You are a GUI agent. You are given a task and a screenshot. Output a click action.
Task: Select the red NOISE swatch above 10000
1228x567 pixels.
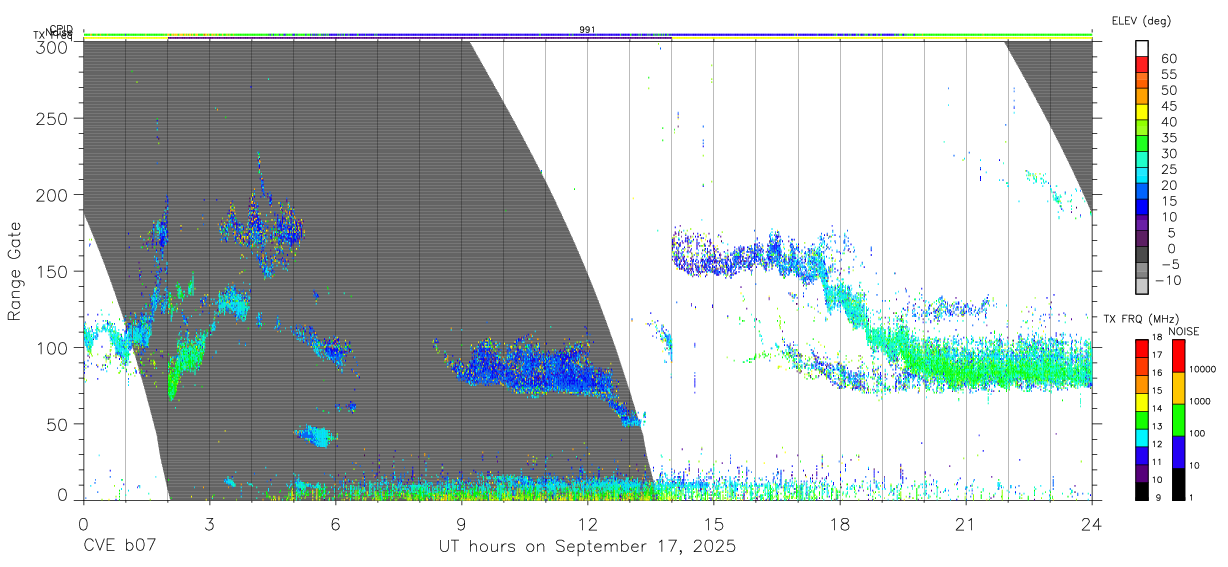click(x=1177, y=356)
